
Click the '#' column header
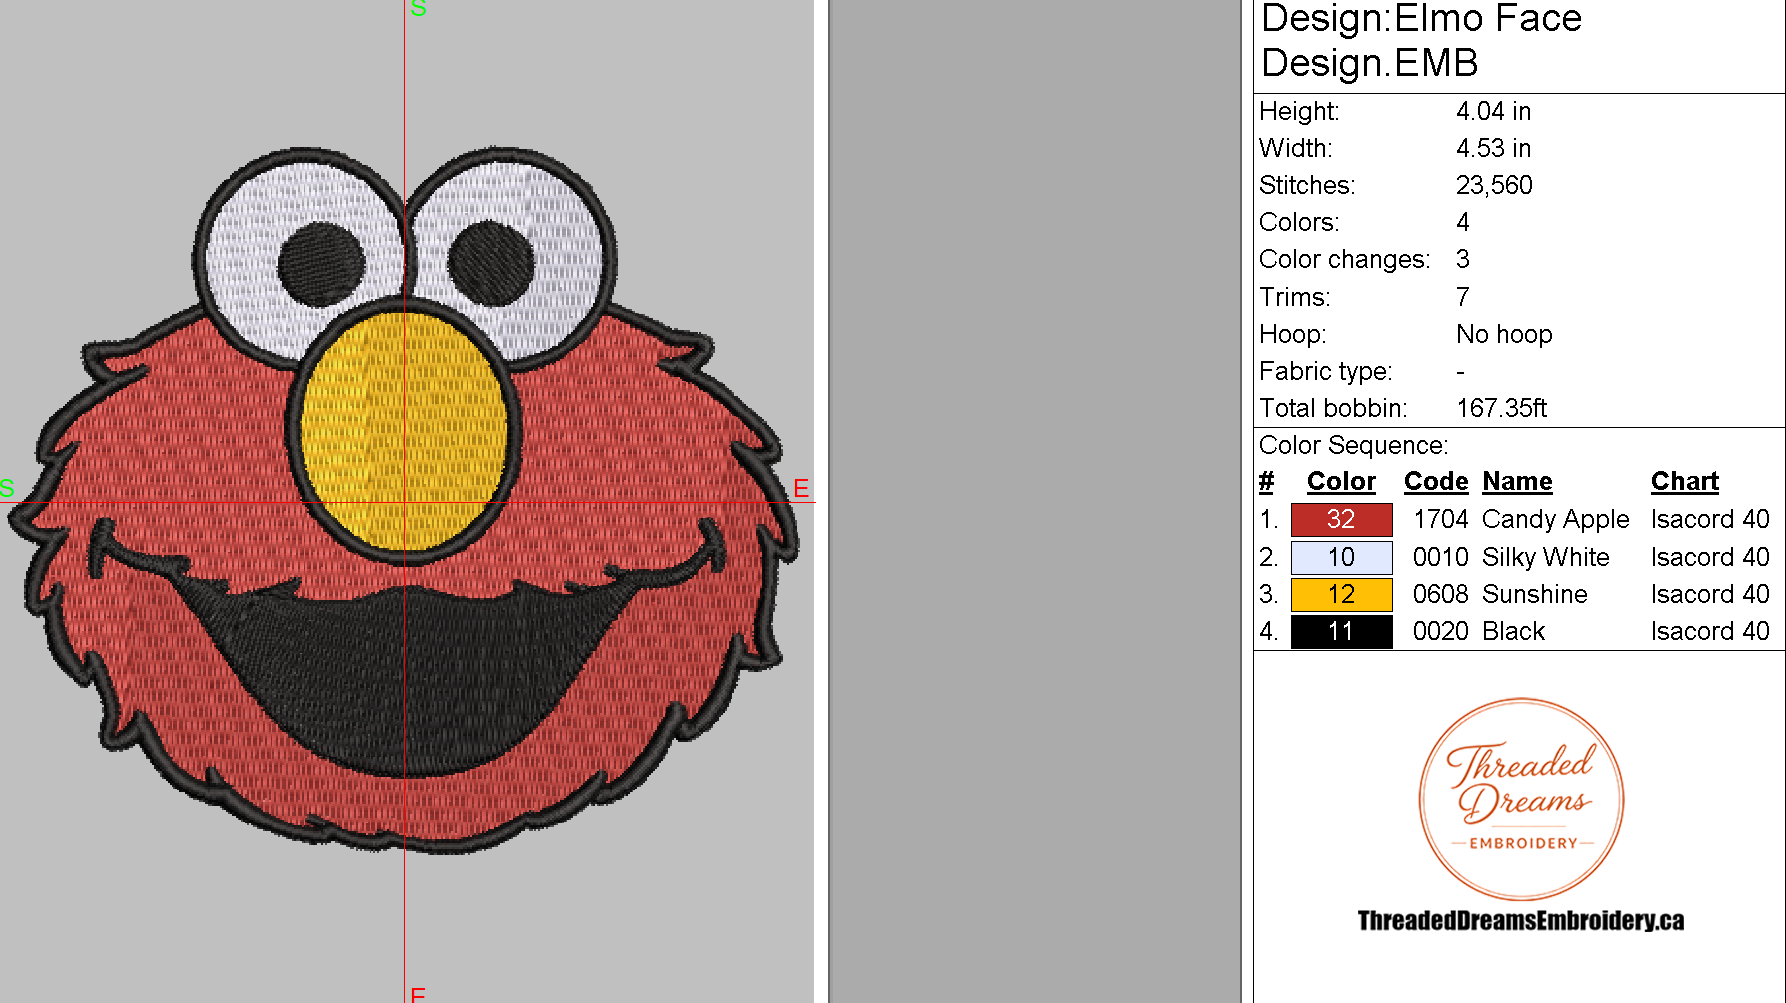pos(1266,481)
